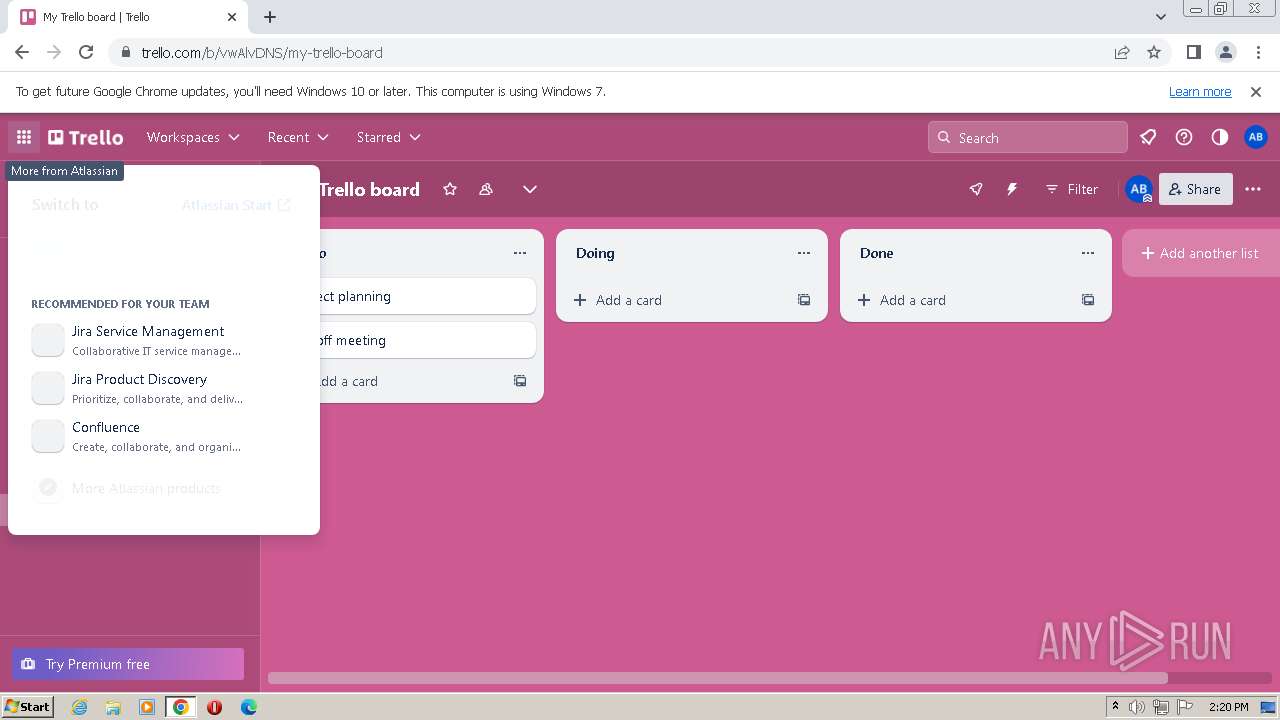The image size is (1280, 720).
Task: Focus the Trello search field
Action: click(1028, 138)
